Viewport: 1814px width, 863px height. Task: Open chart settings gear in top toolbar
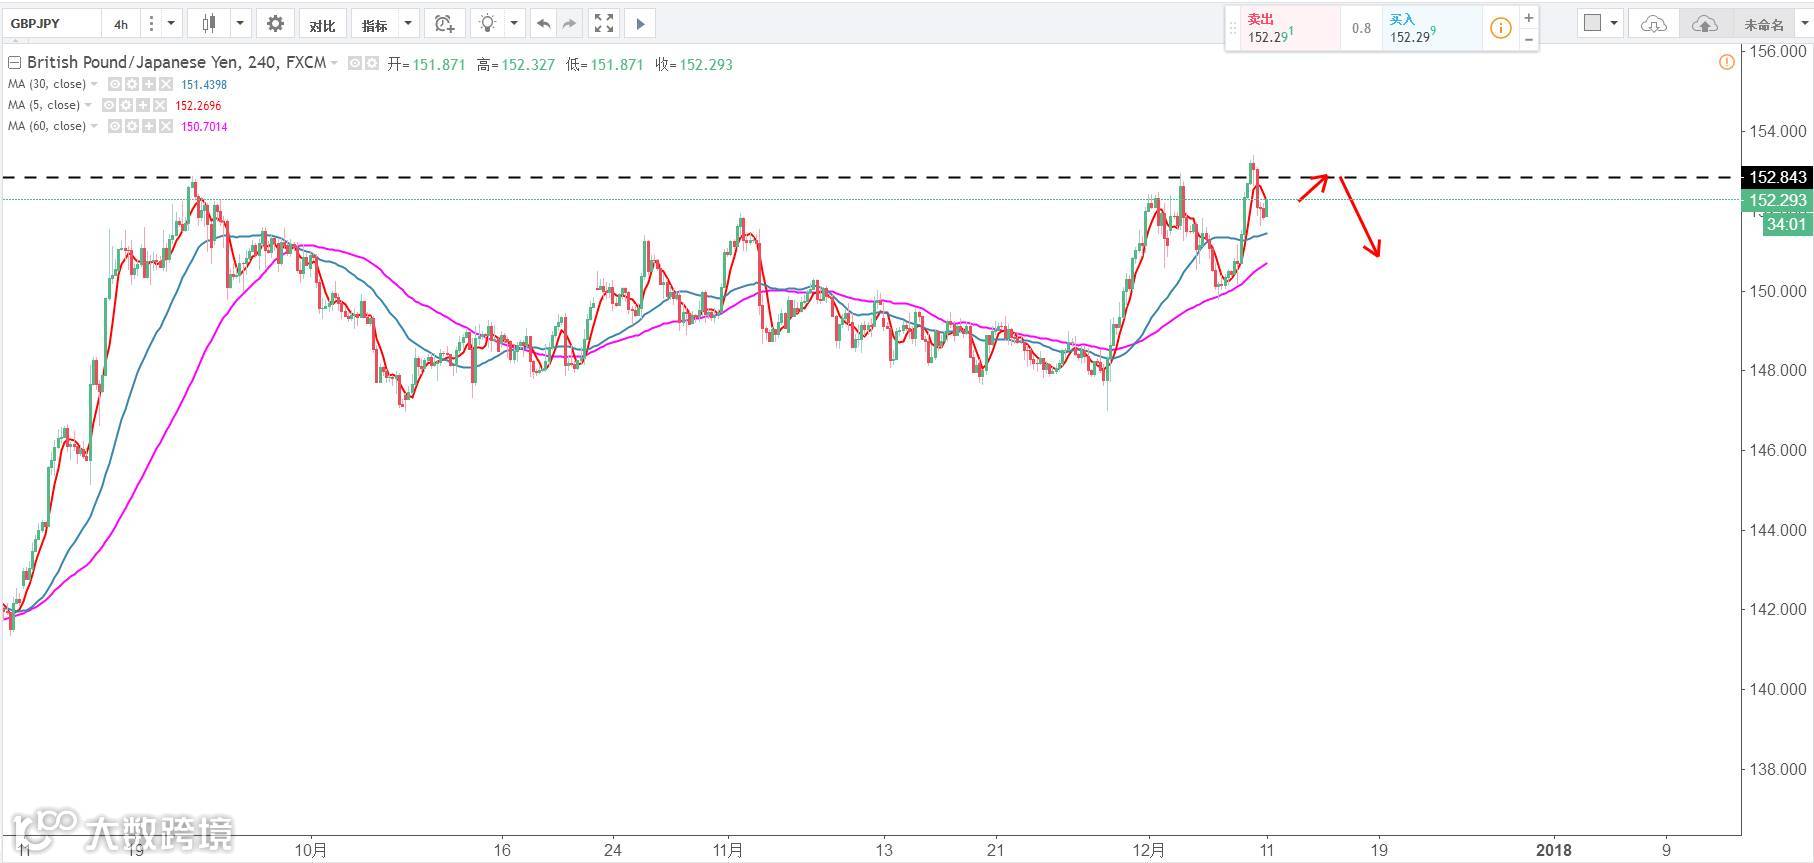[275, 23]
